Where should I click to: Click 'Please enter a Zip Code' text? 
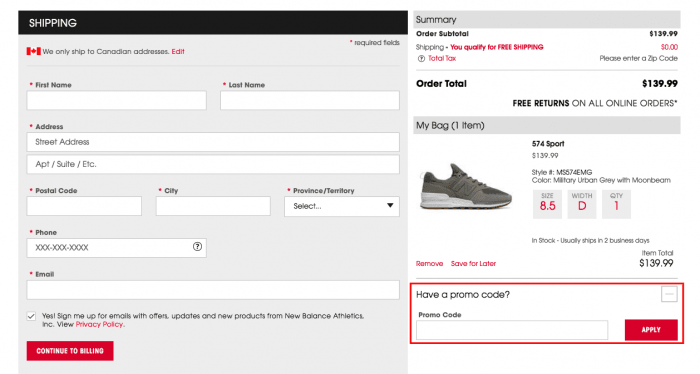click(638, 58)
